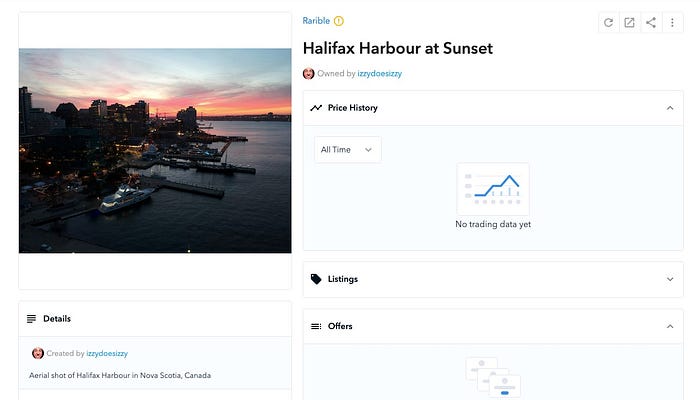The height and width of the screenshot is (400, 700).
Task: Click the creator's avatar in Details
Action: pyautogui.click(x=38, y=353)
